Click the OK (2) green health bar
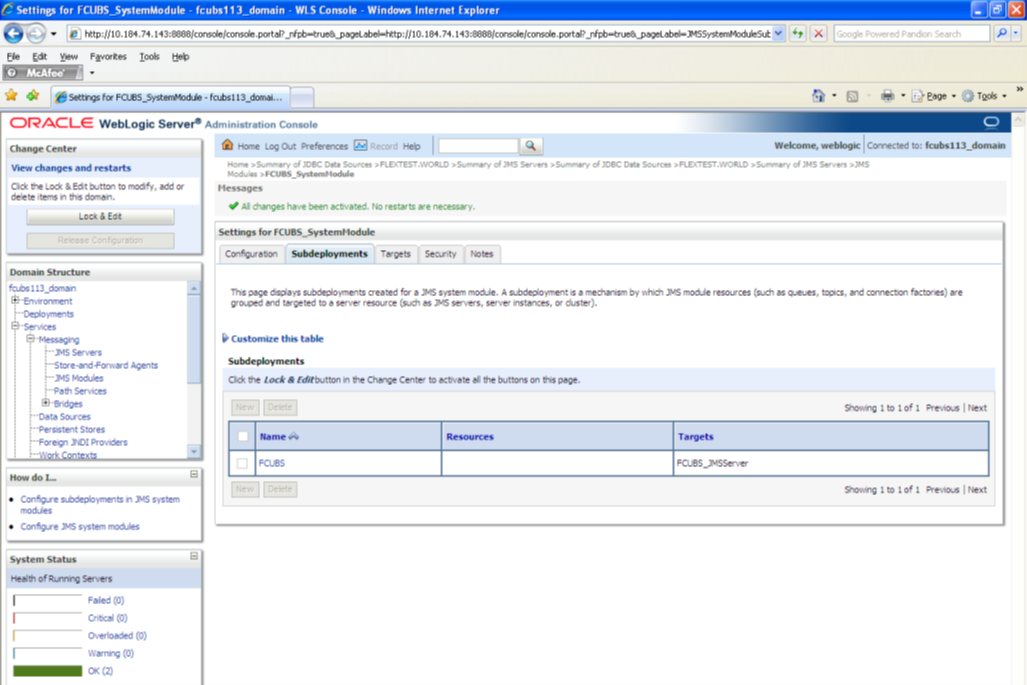1027x685 pixels. click(x=47, y=671)
